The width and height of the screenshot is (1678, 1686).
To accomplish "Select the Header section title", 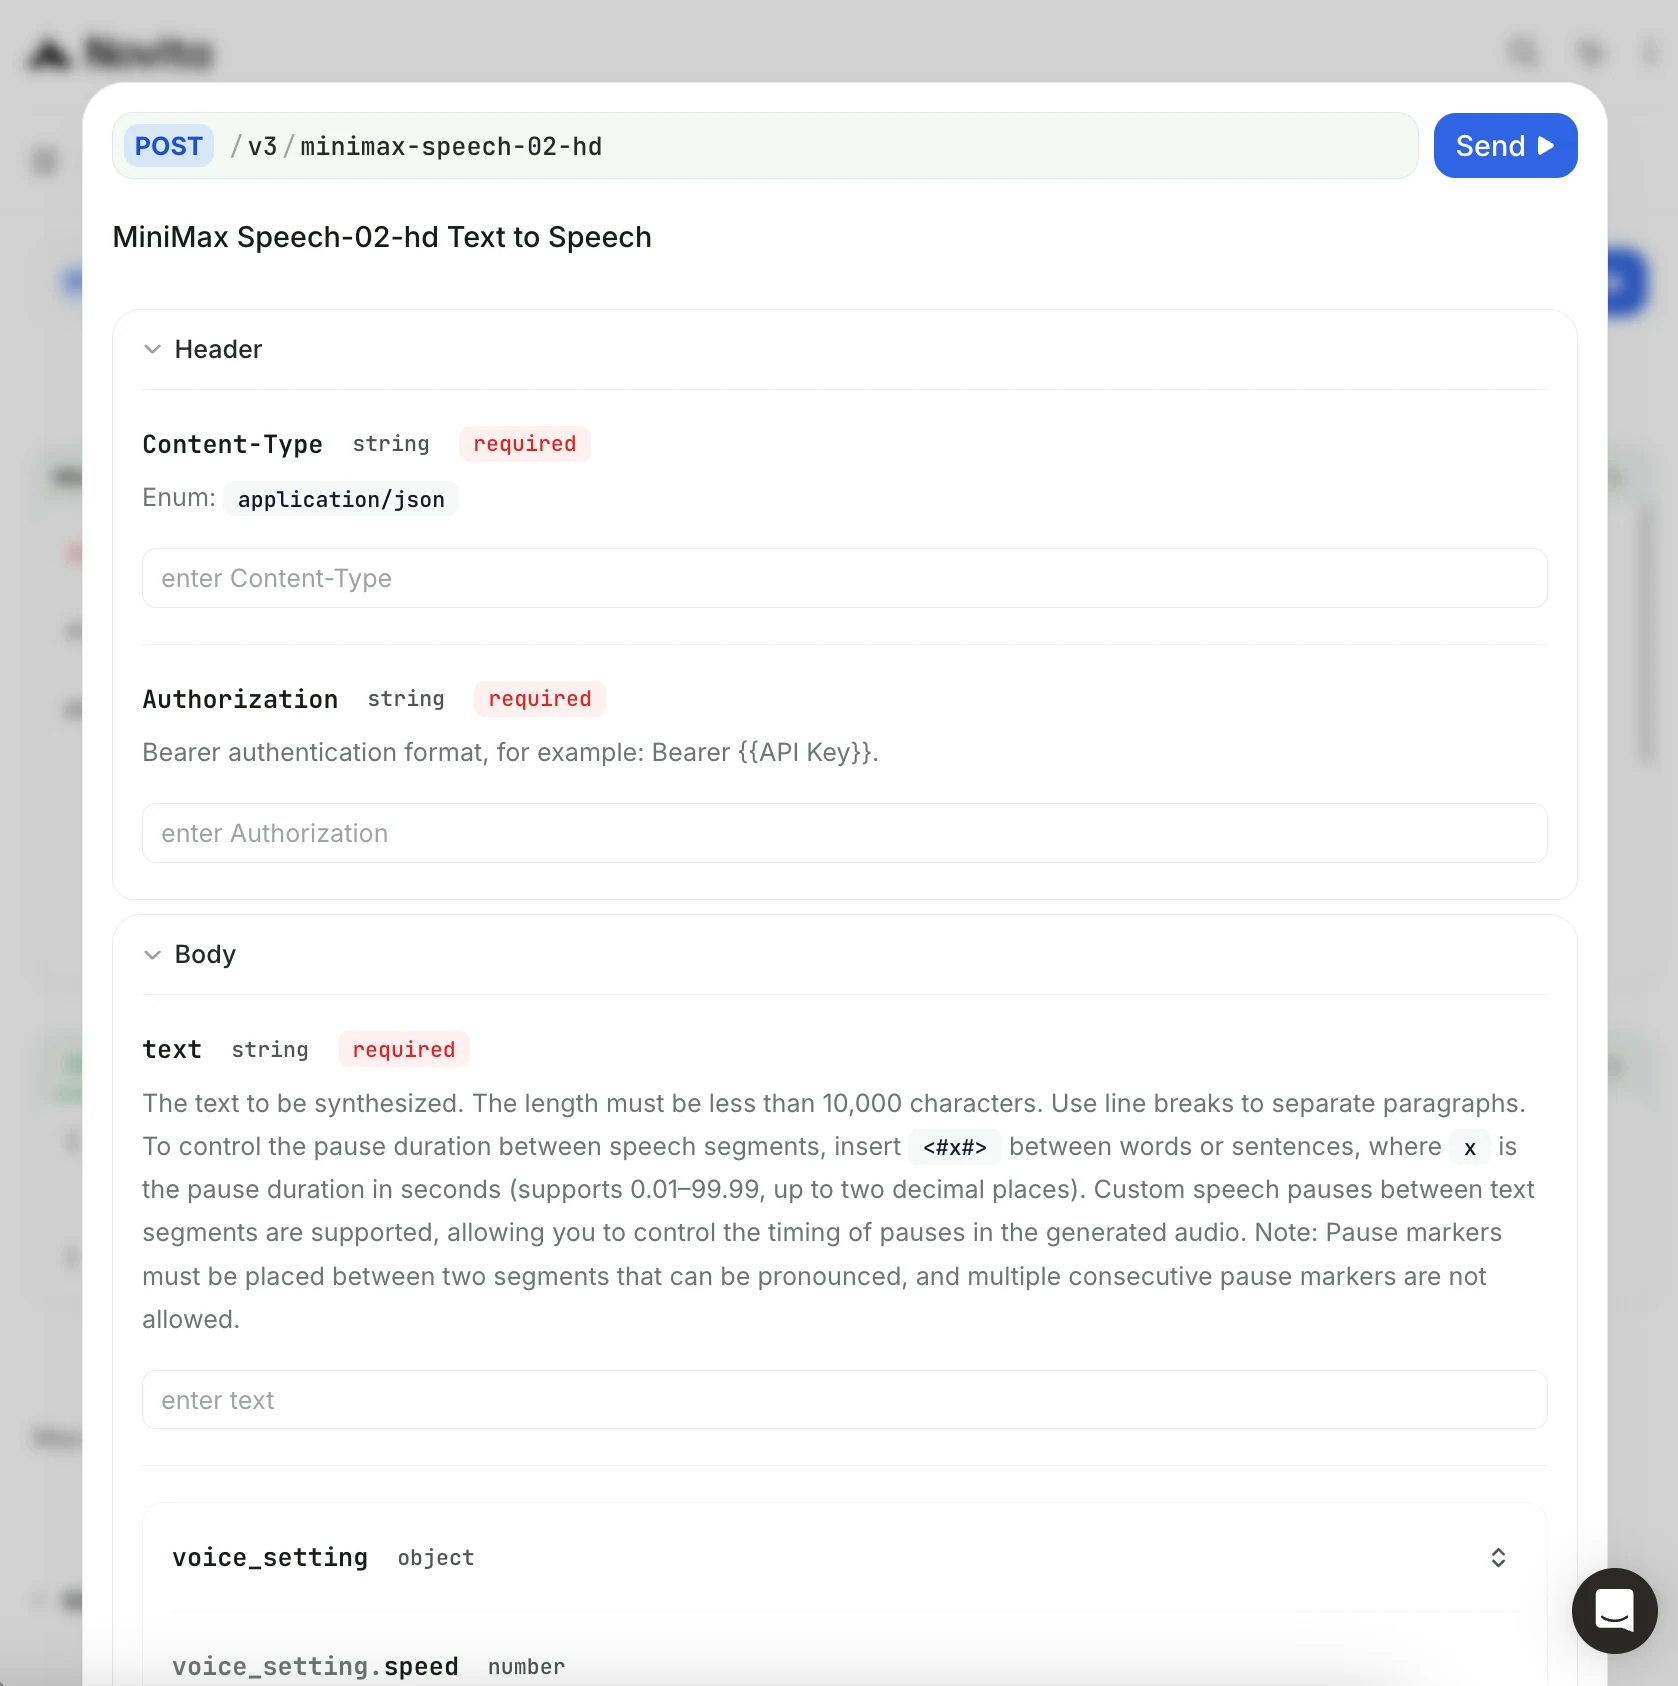I will pyautogui.click(x=218, y=349).
